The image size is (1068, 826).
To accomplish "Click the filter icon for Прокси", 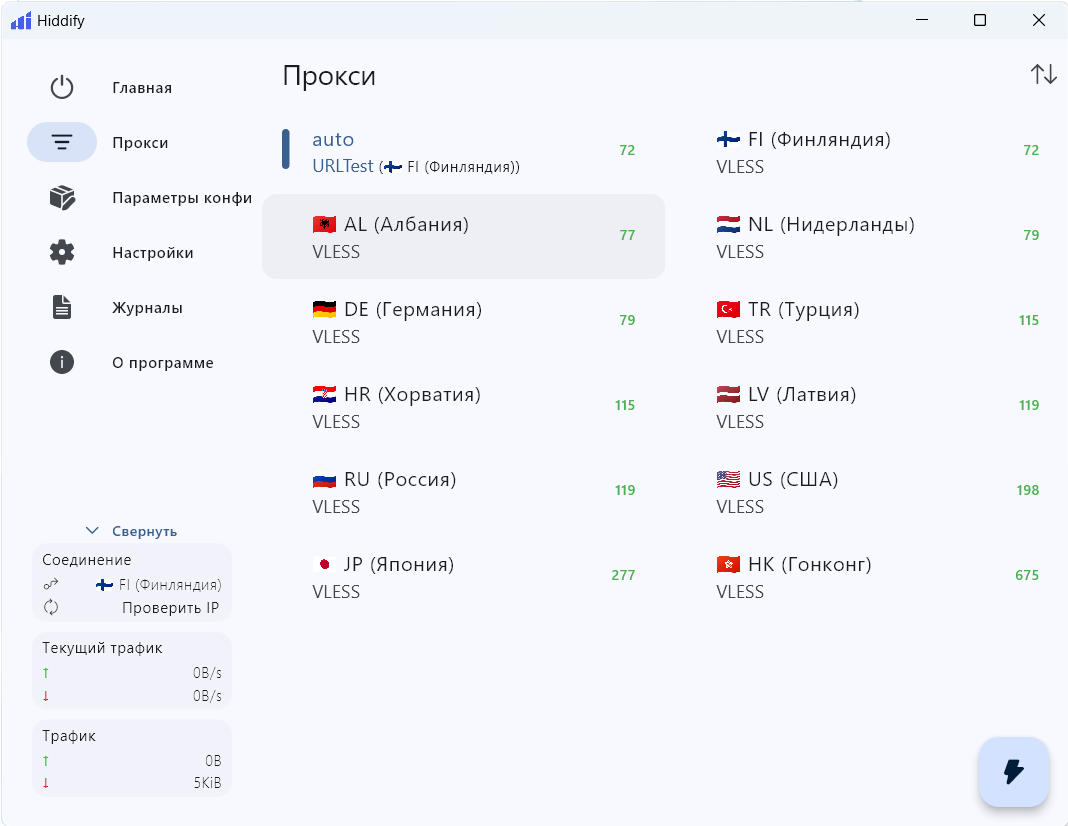I will pyautogui.click(x=62, y=143).
